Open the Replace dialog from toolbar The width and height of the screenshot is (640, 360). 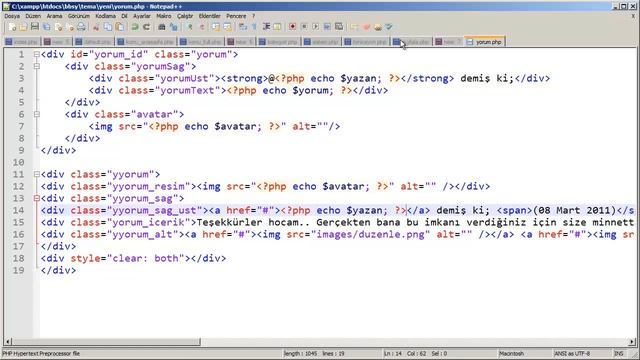(174, 27)
